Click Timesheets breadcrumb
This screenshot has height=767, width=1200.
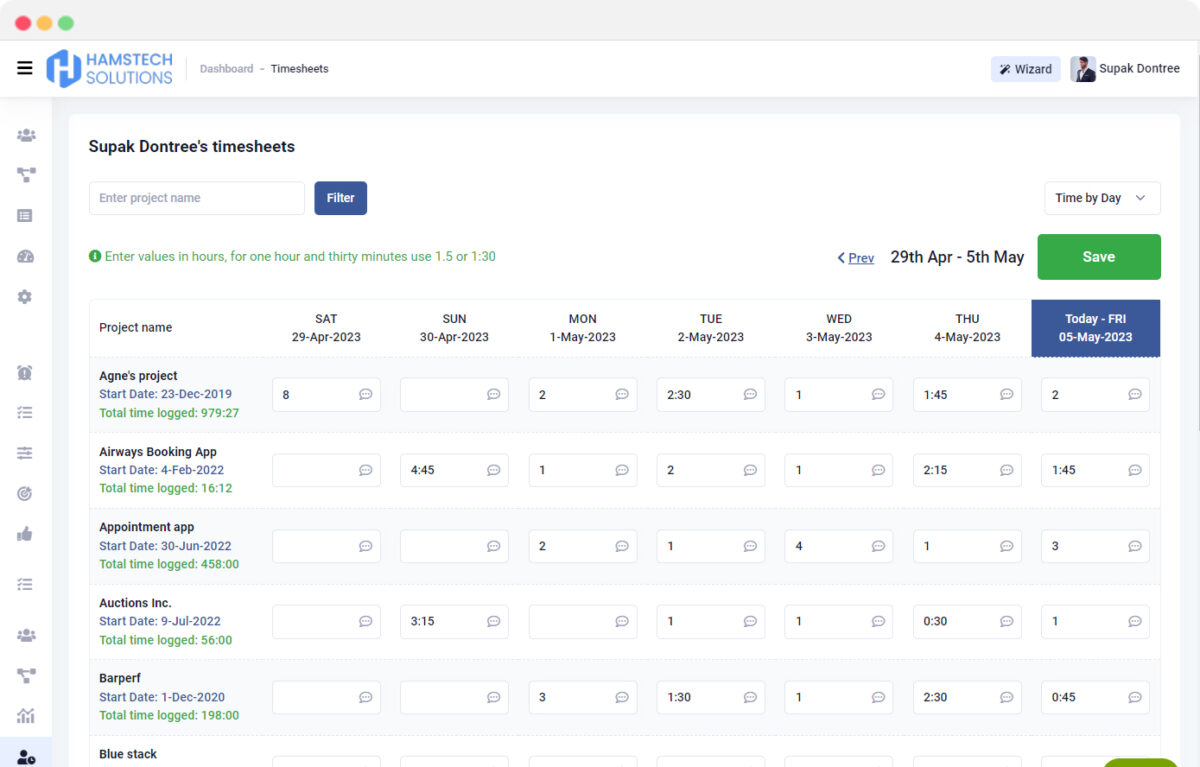coord(299,69)
